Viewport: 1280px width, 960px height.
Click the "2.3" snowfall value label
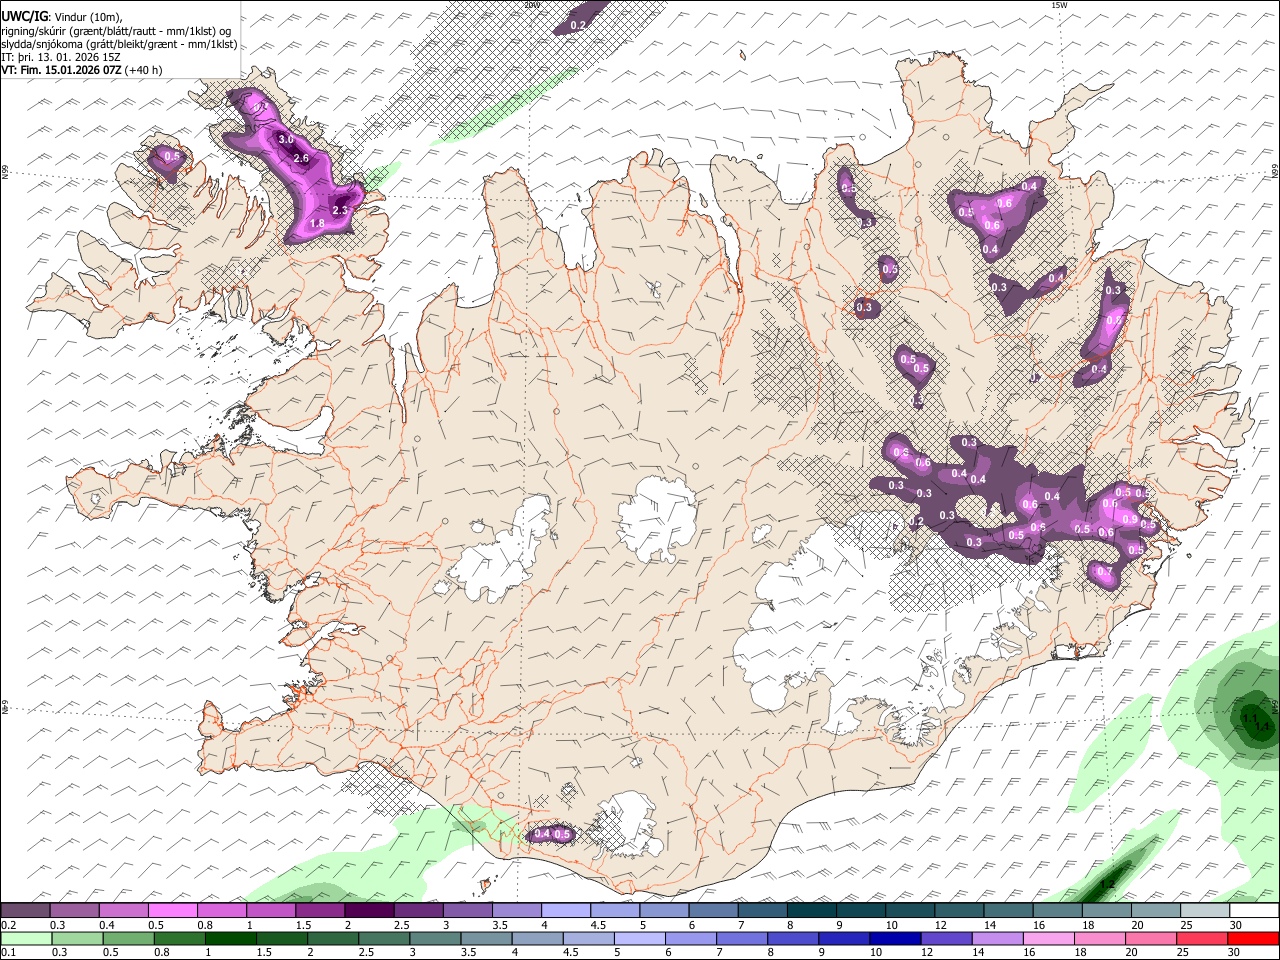coord(339,210)
